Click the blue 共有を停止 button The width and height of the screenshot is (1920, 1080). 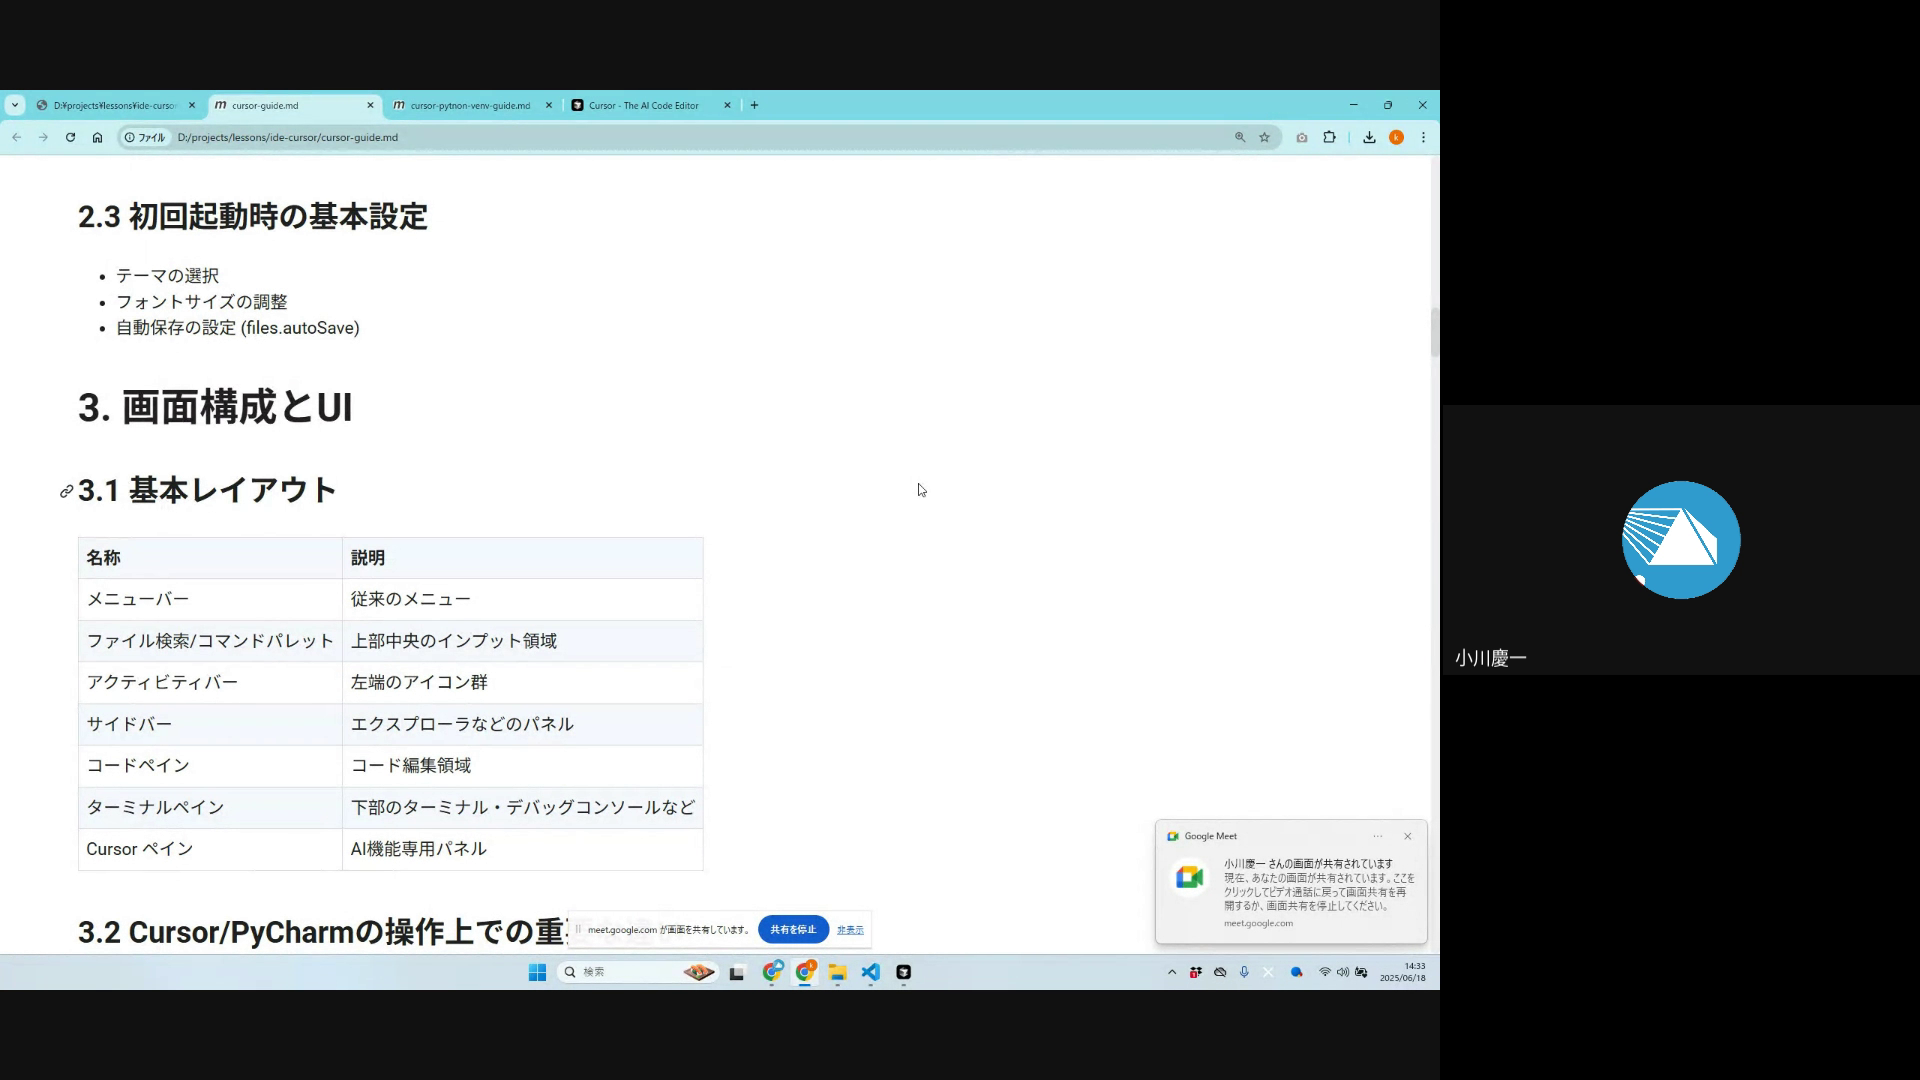pyautogui.click(x=793, y=929)
